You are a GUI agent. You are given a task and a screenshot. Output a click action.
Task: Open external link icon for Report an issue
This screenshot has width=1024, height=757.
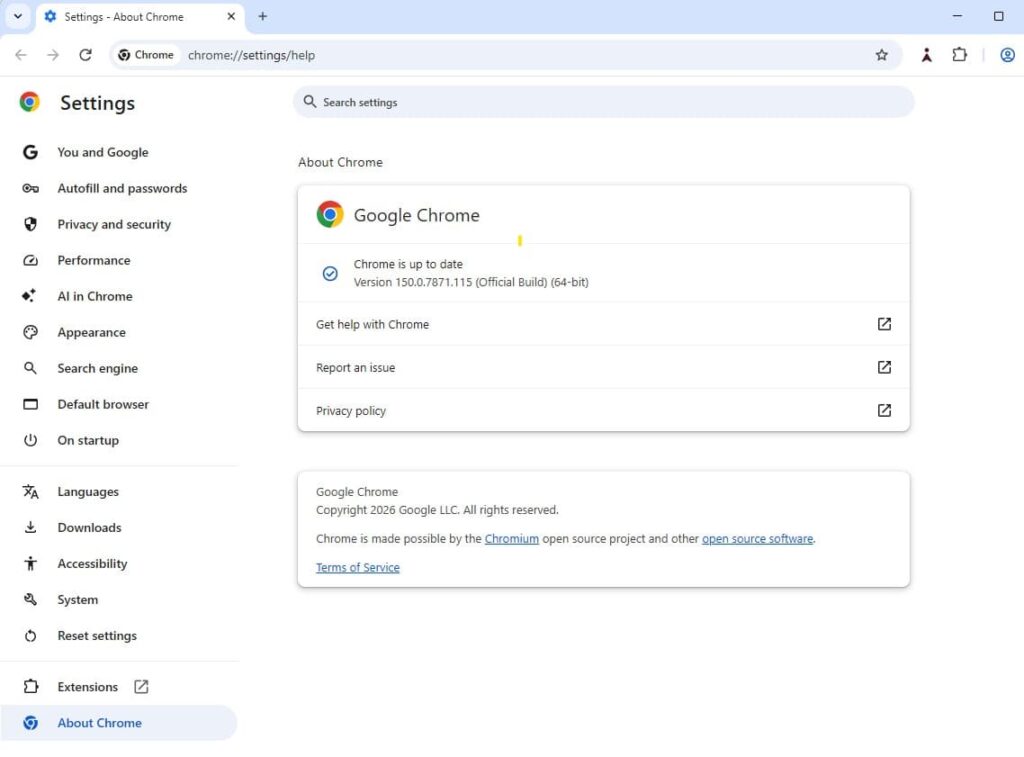884,367
